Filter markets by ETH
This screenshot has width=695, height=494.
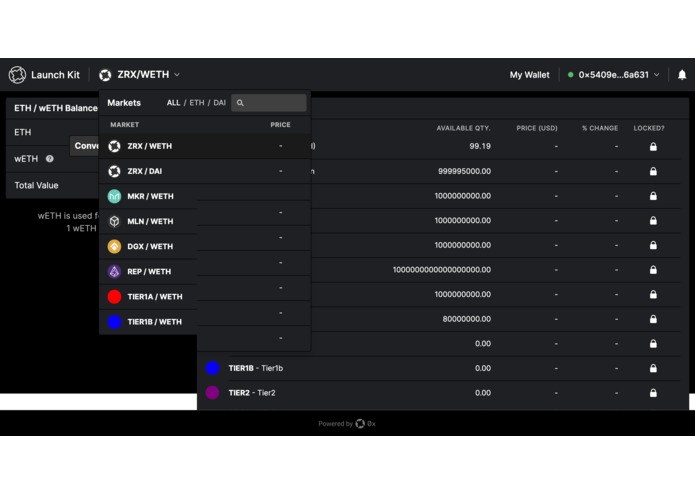point(197,103)
